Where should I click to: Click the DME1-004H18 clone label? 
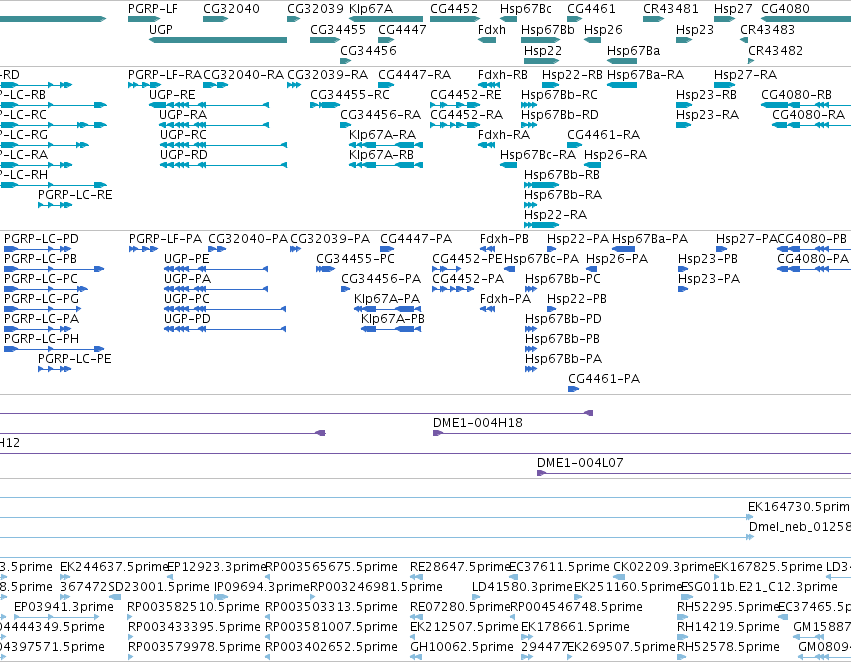478,423
